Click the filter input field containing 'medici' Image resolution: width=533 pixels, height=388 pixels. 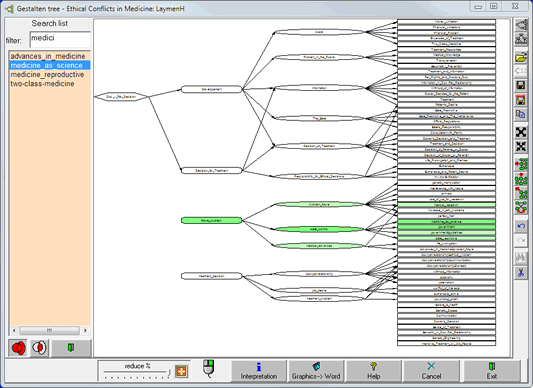60,39
